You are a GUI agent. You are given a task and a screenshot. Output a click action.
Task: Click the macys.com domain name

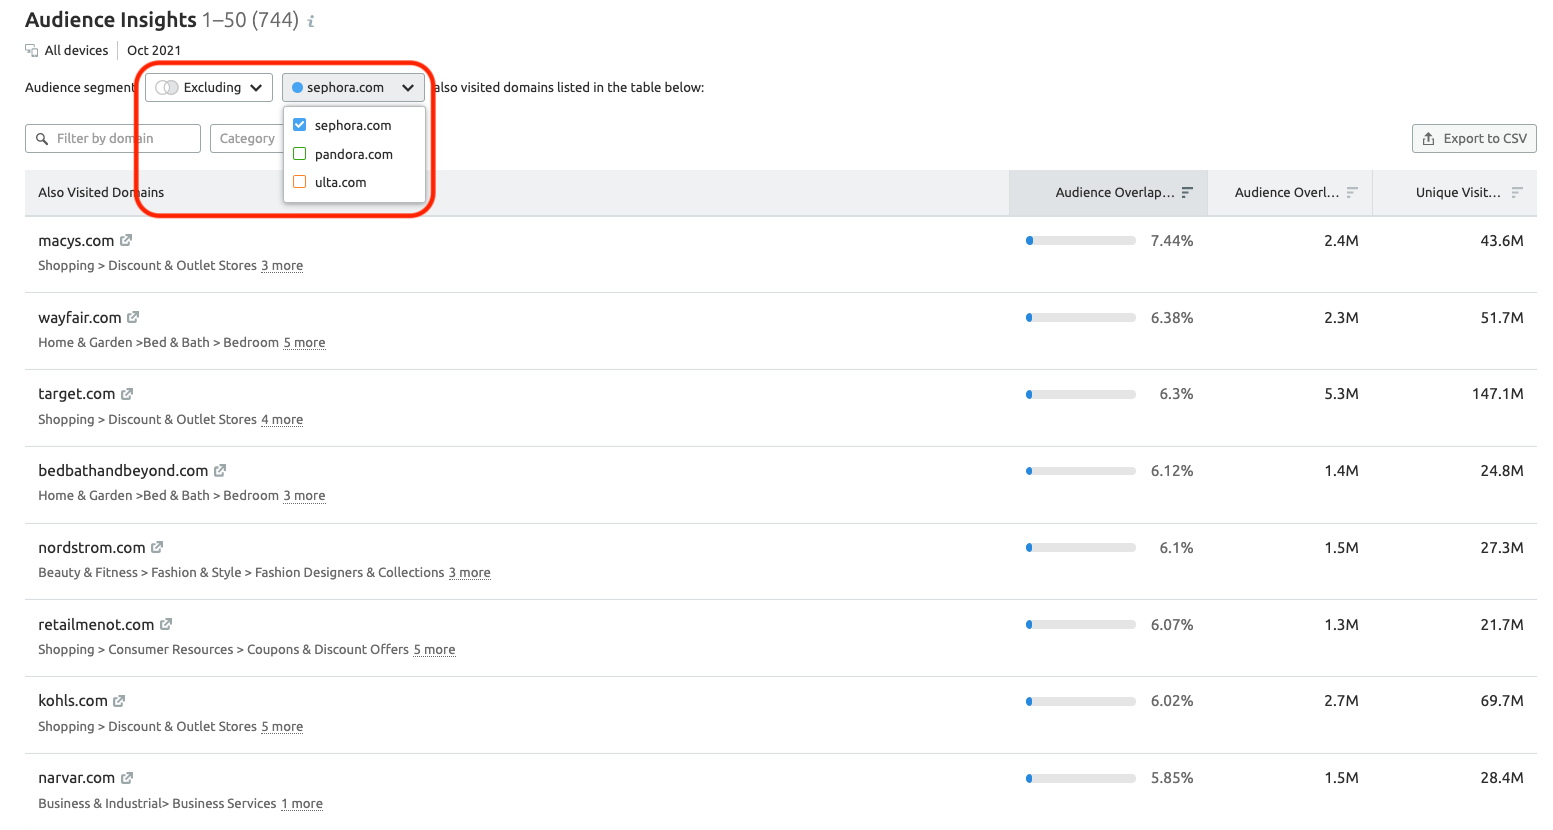[76, 241]
